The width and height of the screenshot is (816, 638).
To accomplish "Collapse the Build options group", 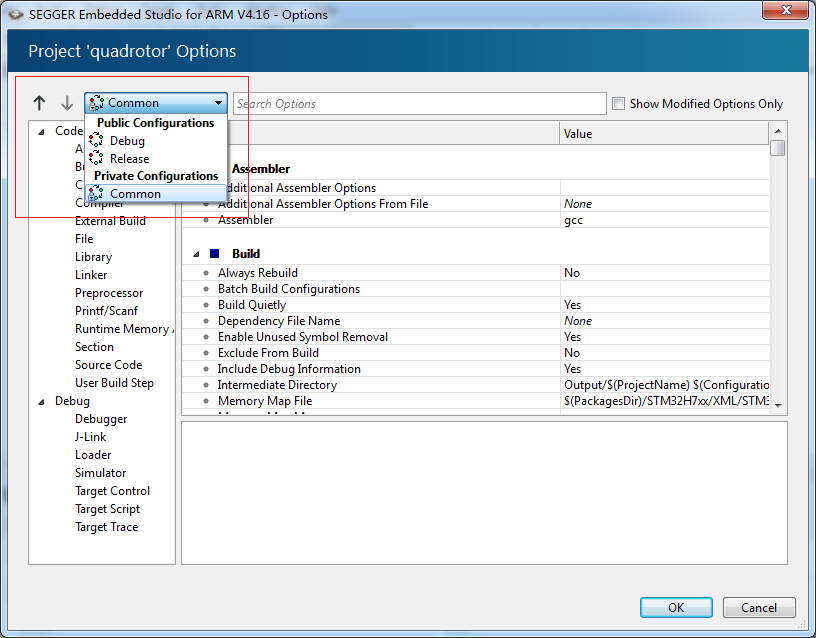I will pos(196,254).
